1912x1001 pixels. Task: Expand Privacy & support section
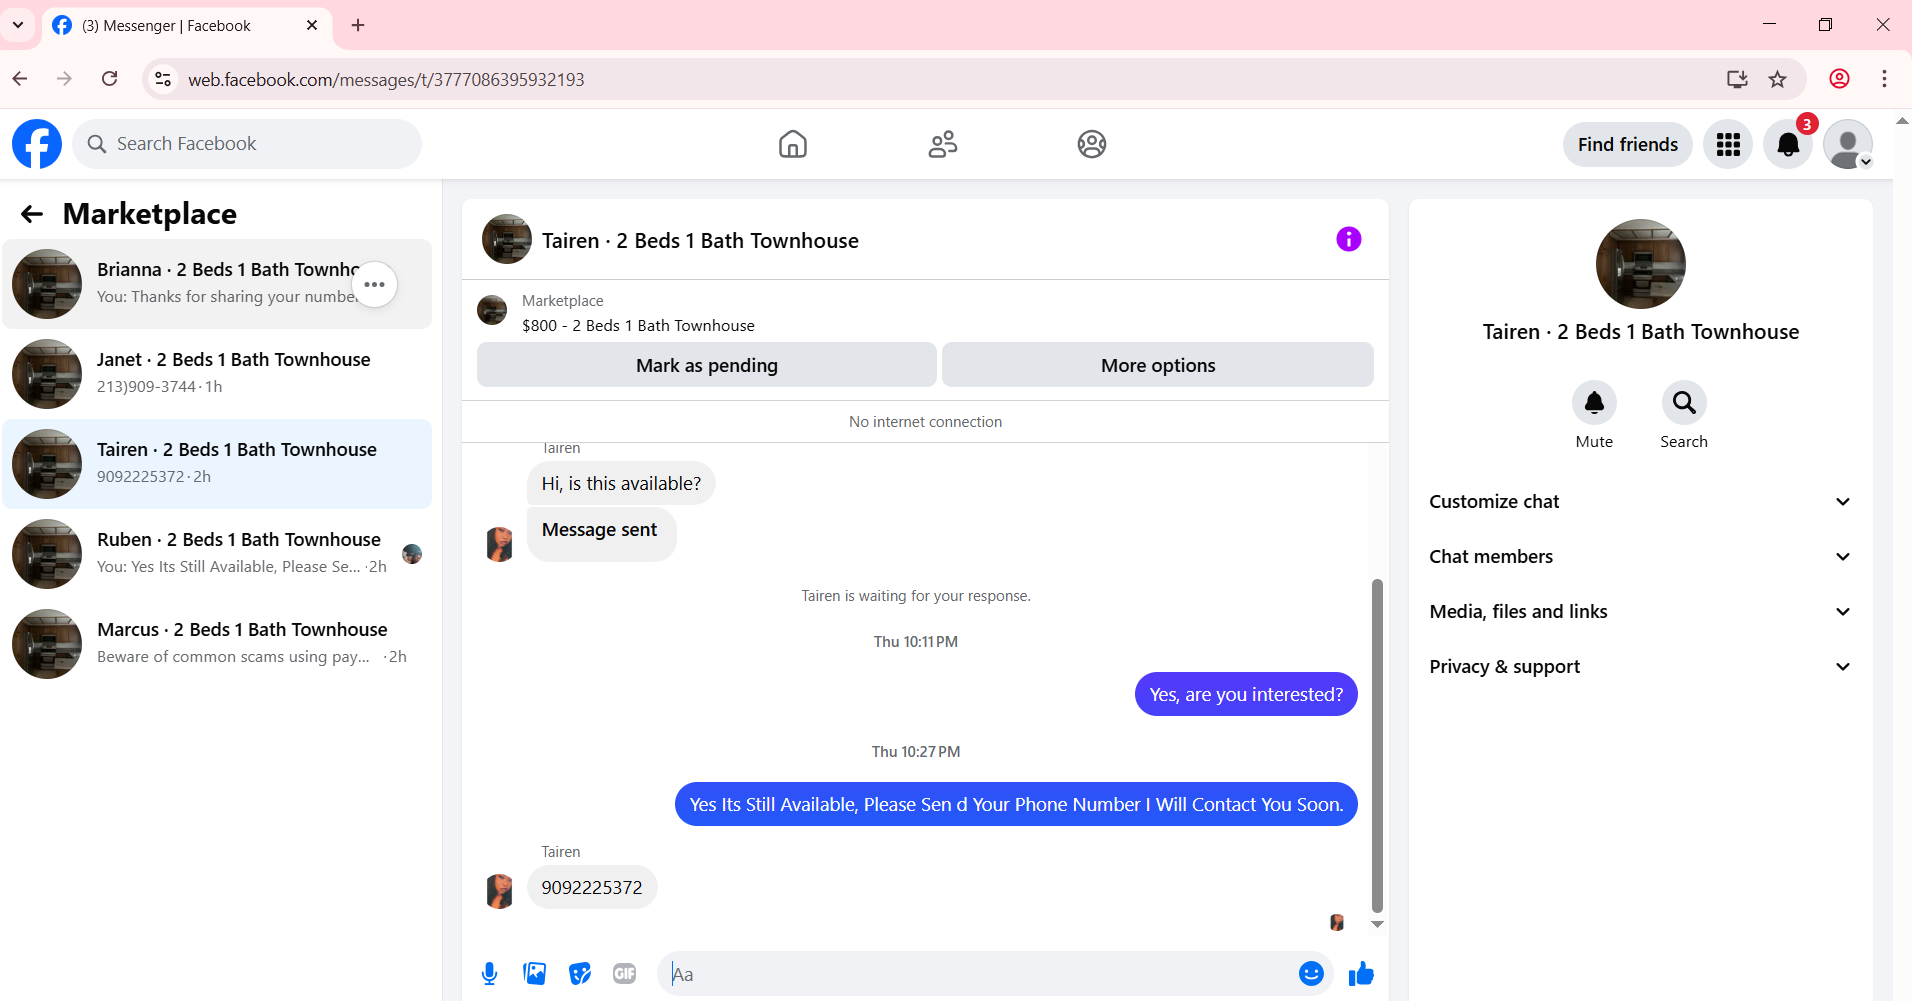[x=1640, y=667]
